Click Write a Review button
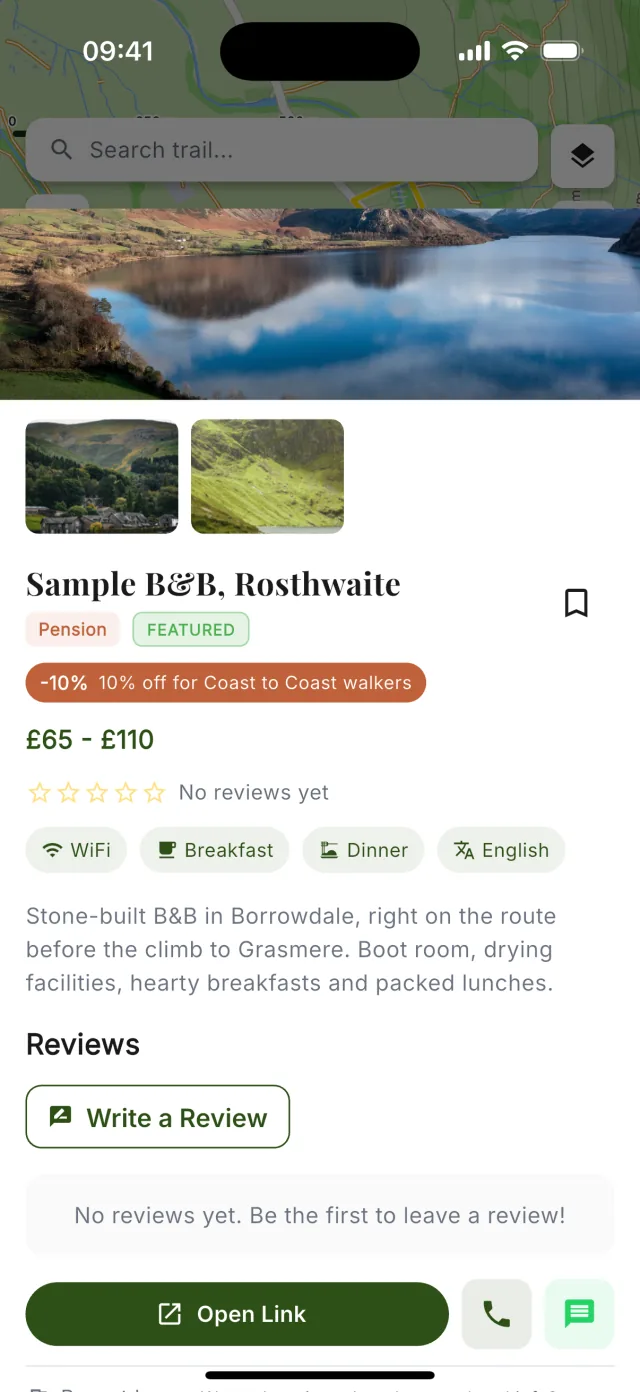640x1392 pixels. pyautogui.click(x=158, y=1117)
